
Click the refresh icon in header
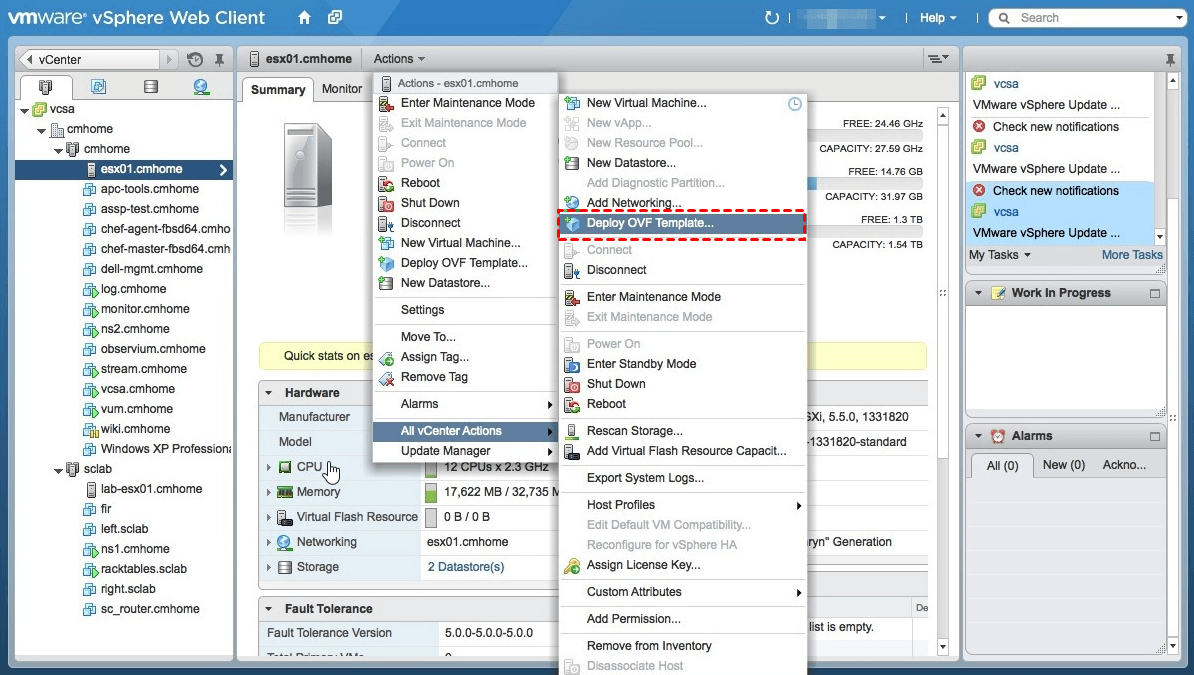[x=771, y=18]
